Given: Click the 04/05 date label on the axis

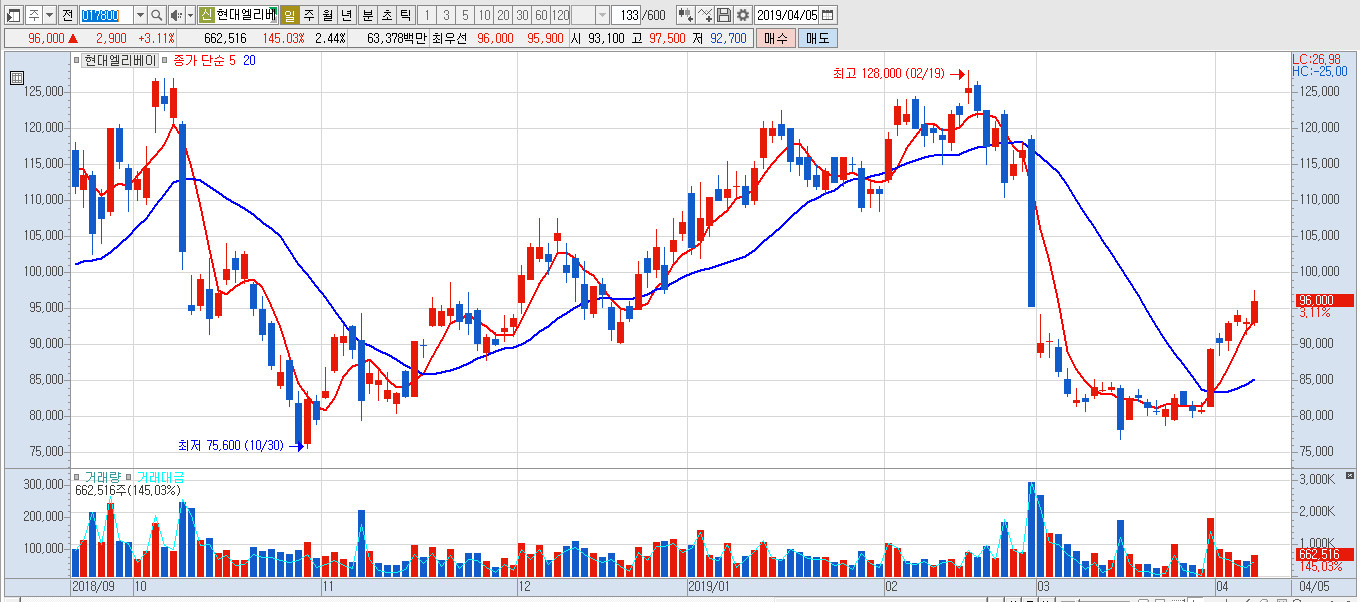Looking at the screenshot, I should (1314, 585).
